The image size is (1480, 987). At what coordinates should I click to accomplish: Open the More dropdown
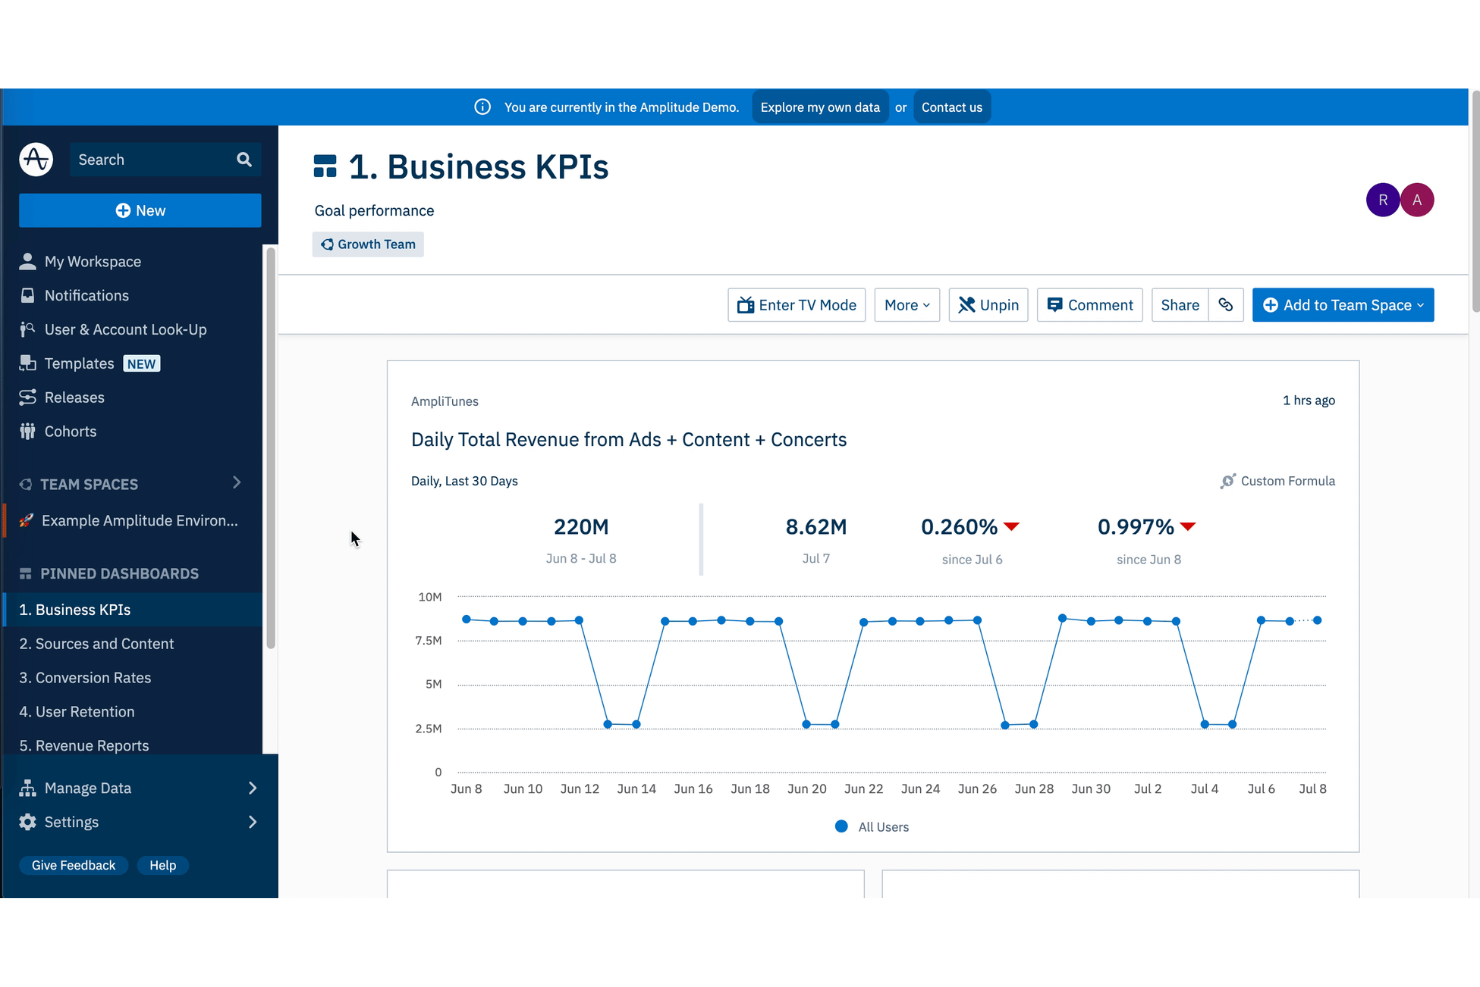click(907, 305)
